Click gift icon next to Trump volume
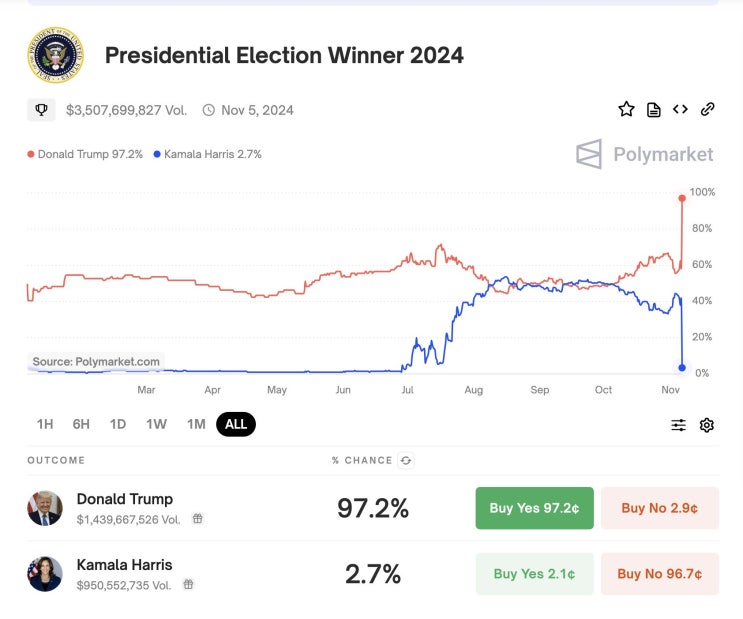Image resolution: width=743 pixels, height=619 pixels. click(198, 519)
